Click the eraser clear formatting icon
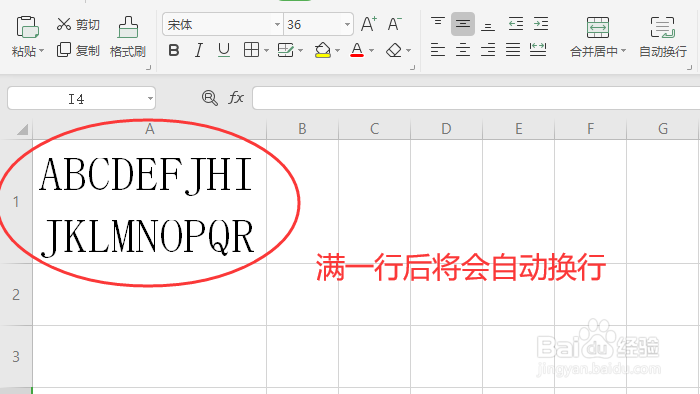Screen dimensions: 700x394 point(394,50)
